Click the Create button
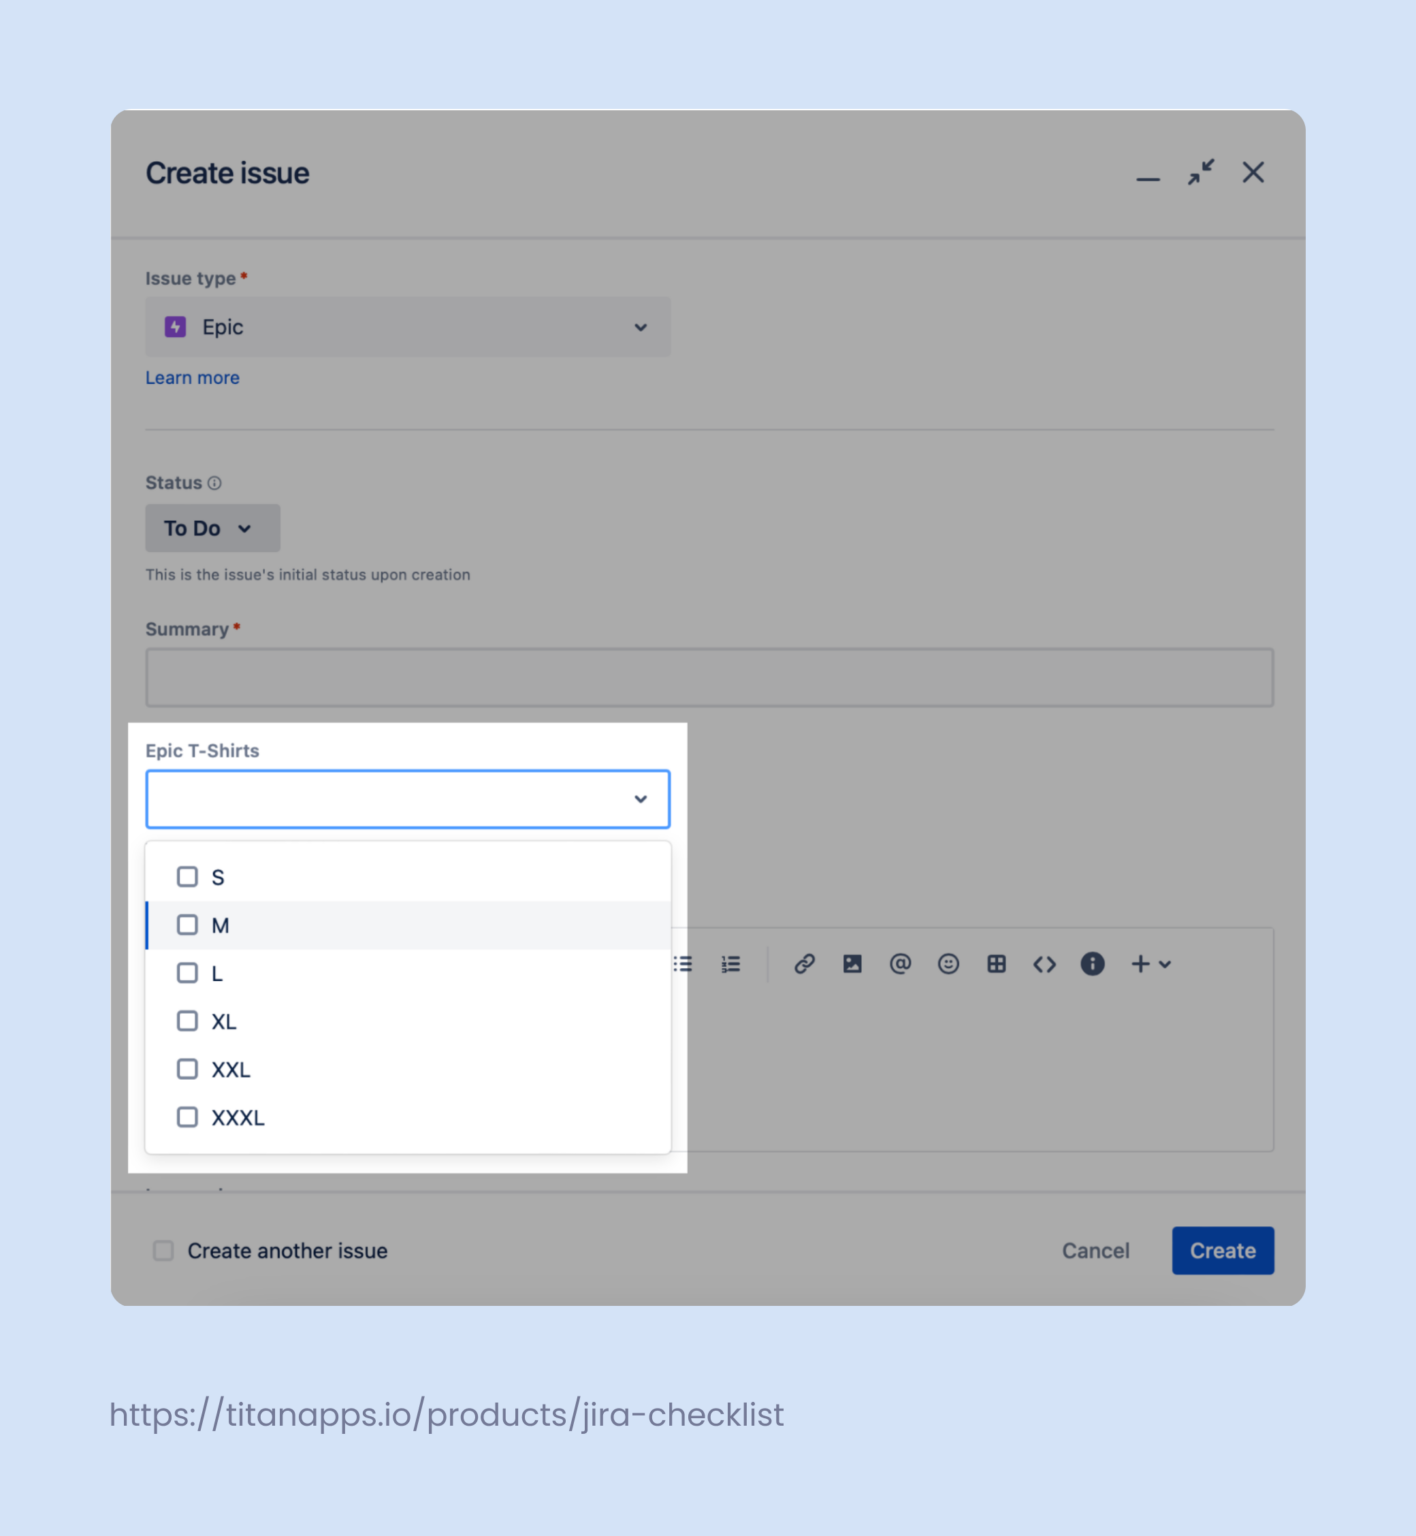The image size is (1416, 1536). coord(1222,1250)
